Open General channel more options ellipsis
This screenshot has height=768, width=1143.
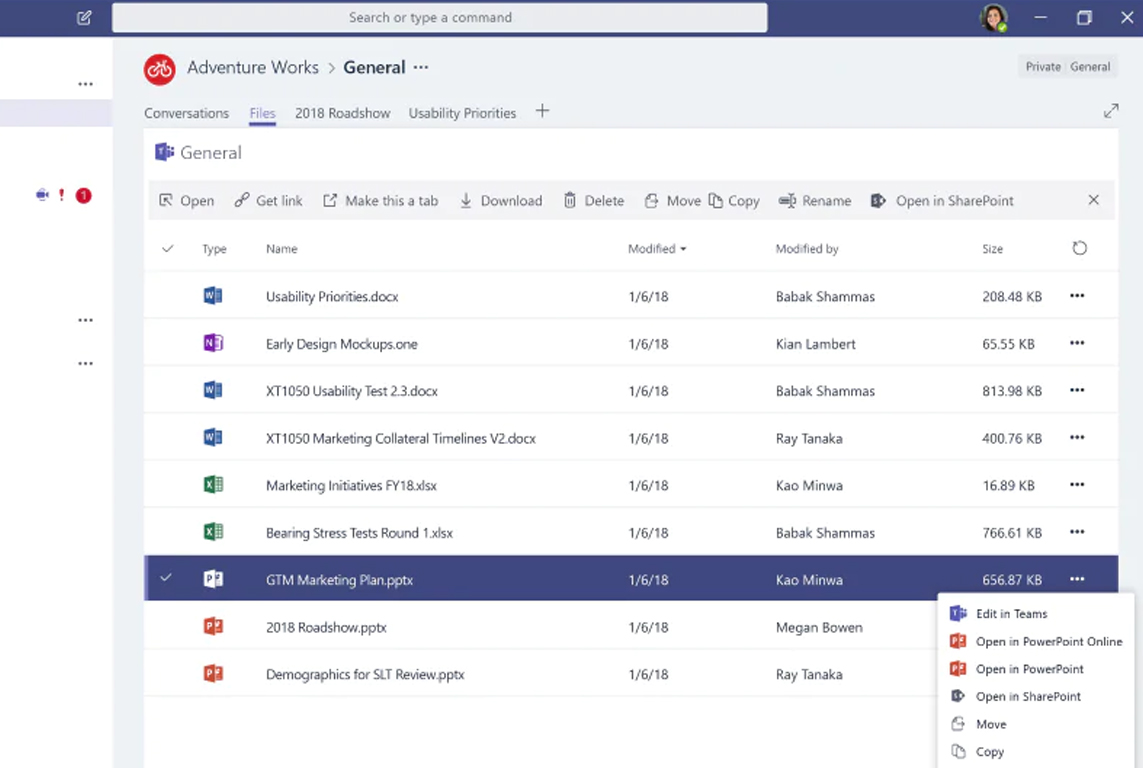pyautogui.click(x=421, y=68)
